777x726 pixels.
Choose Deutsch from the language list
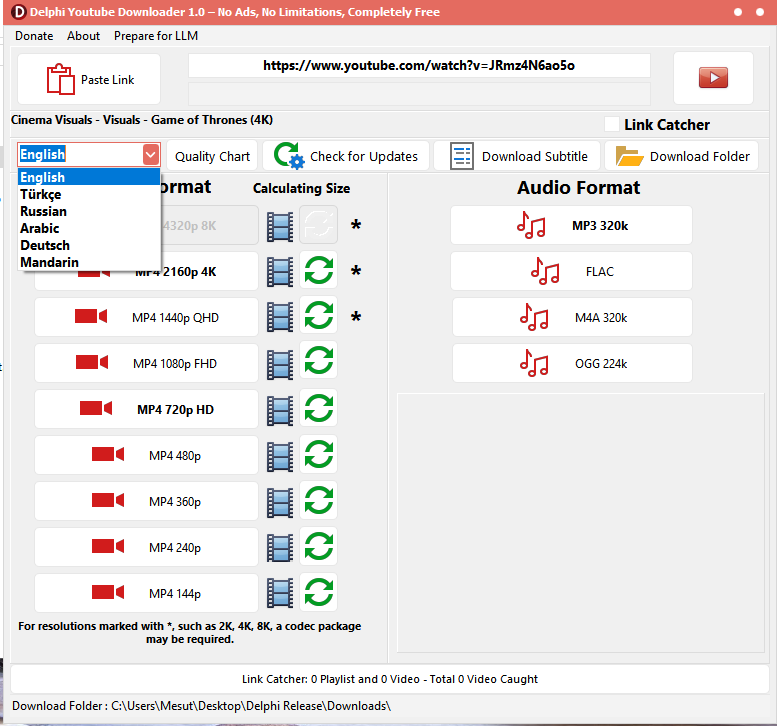pyautogui.click(x=89, y=245)
